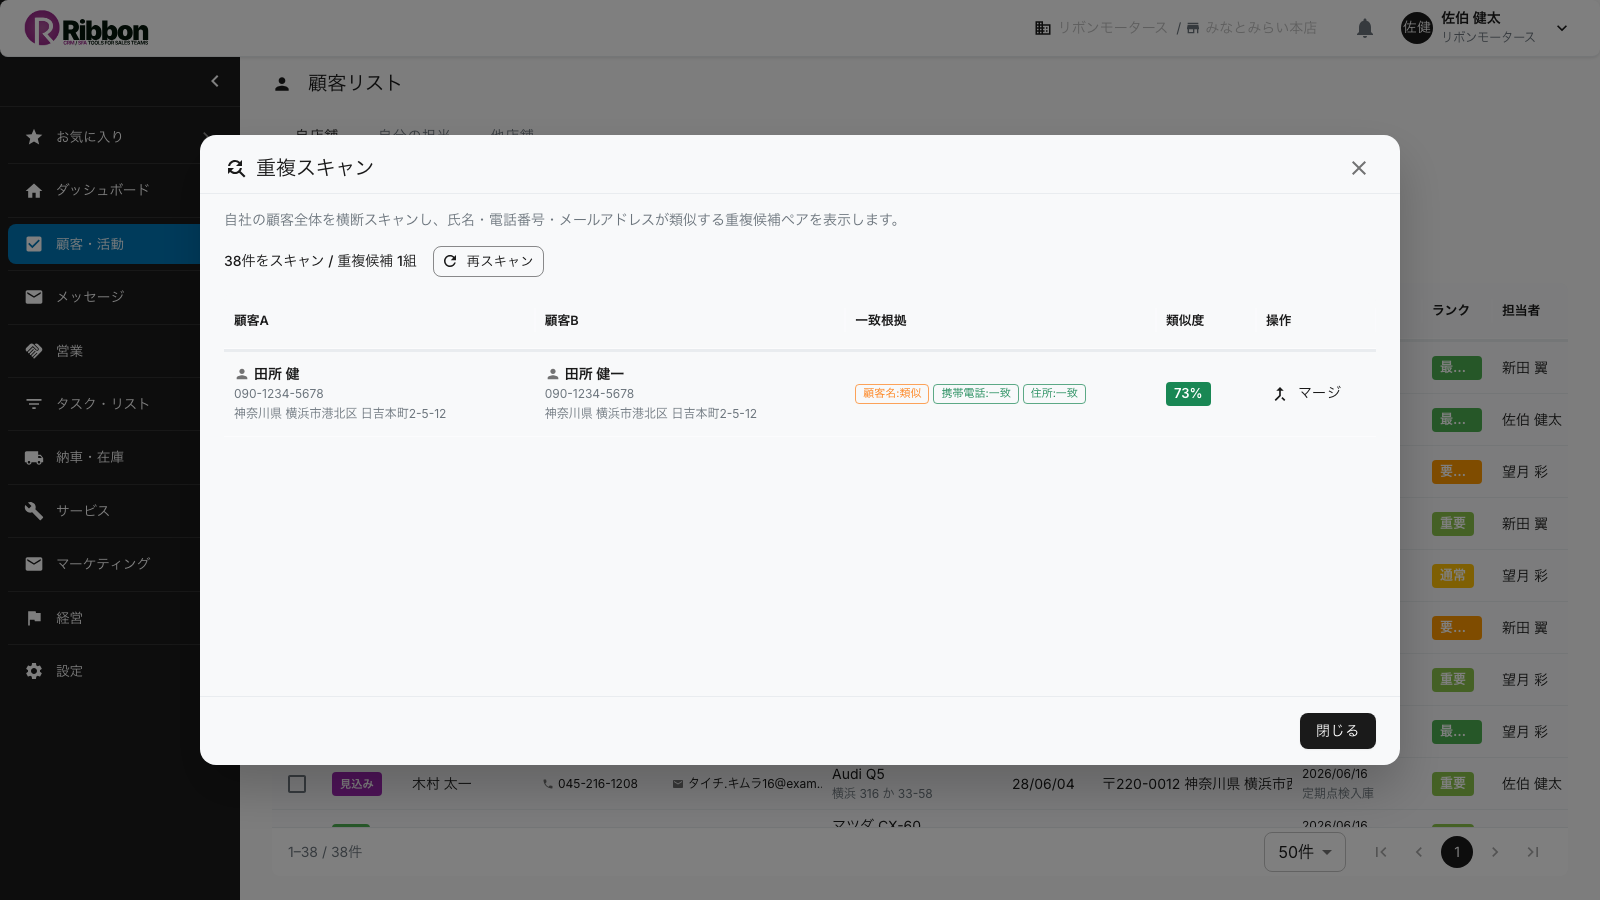Click the 一致根拠 column header
This screenshot has height=900, width=1600.
(x=881, y=321)
